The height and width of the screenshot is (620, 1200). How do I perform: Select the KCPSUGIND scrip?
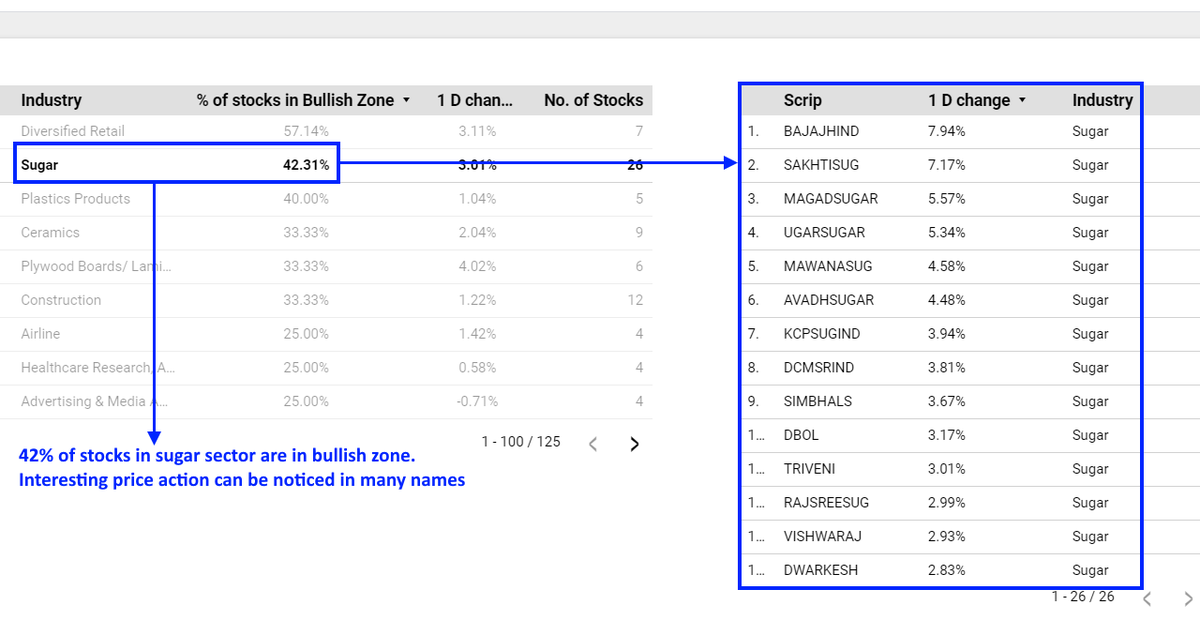click(821, 335)
